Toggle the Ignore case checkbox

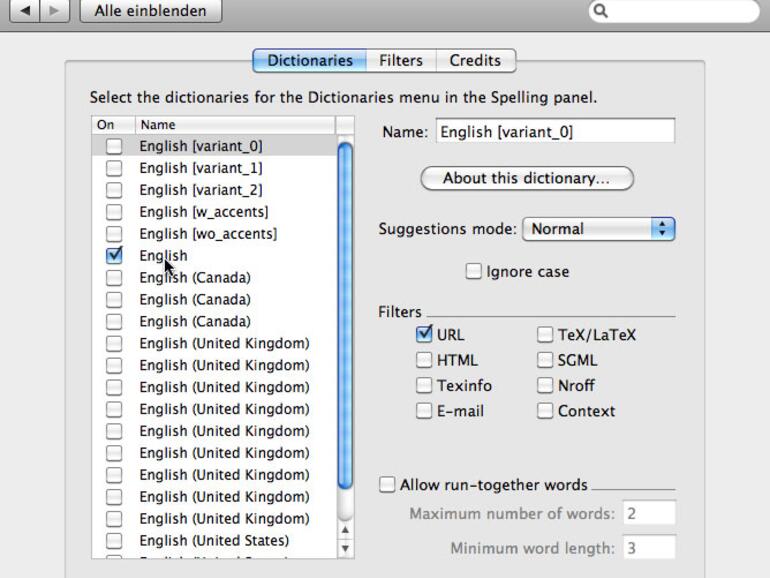coord(473,271)
